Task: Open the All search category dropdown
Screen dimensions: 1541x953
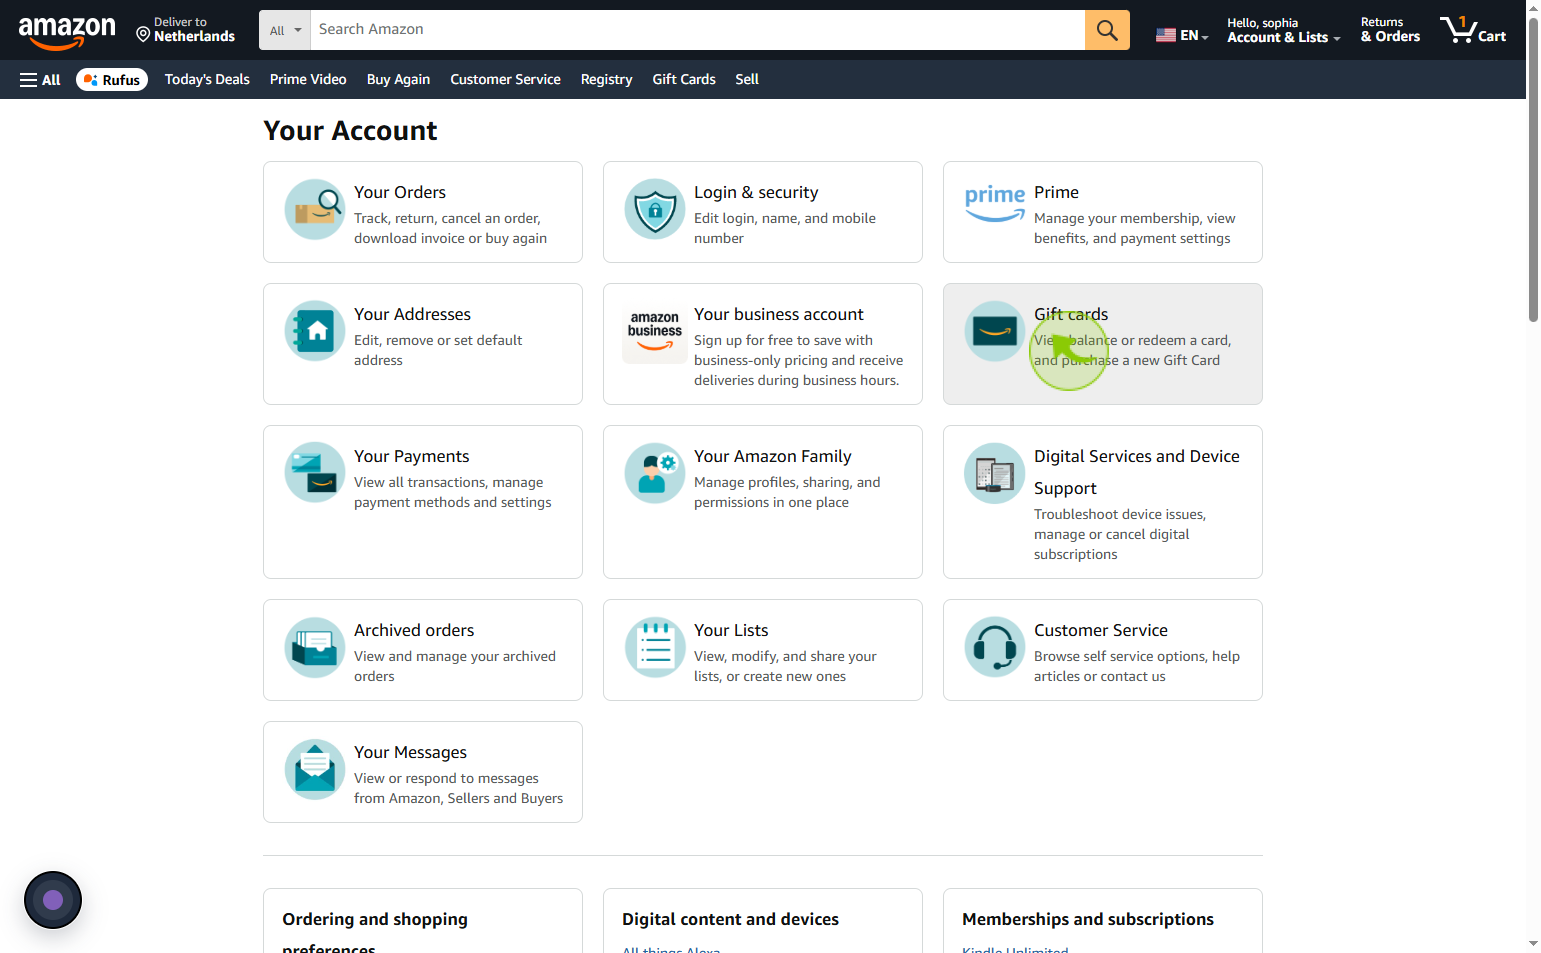Action: pyautogui.click(x=285, y=30)
